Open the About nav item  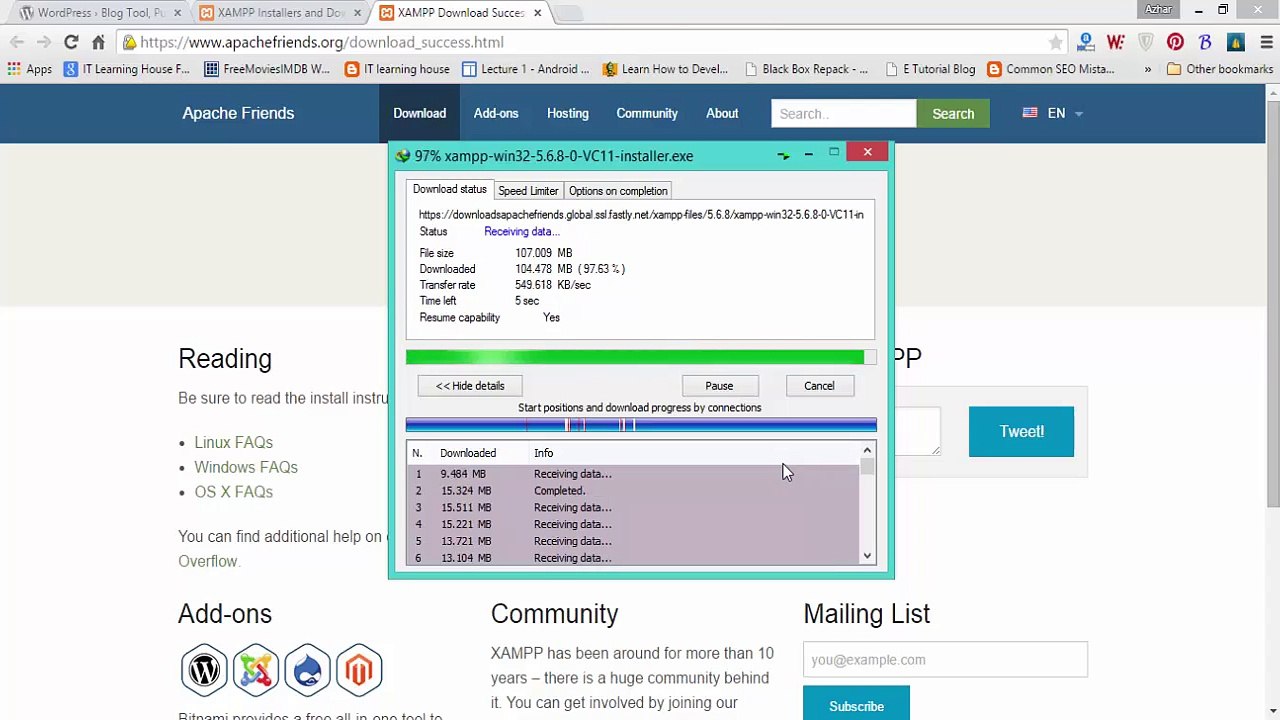[722, 113]
